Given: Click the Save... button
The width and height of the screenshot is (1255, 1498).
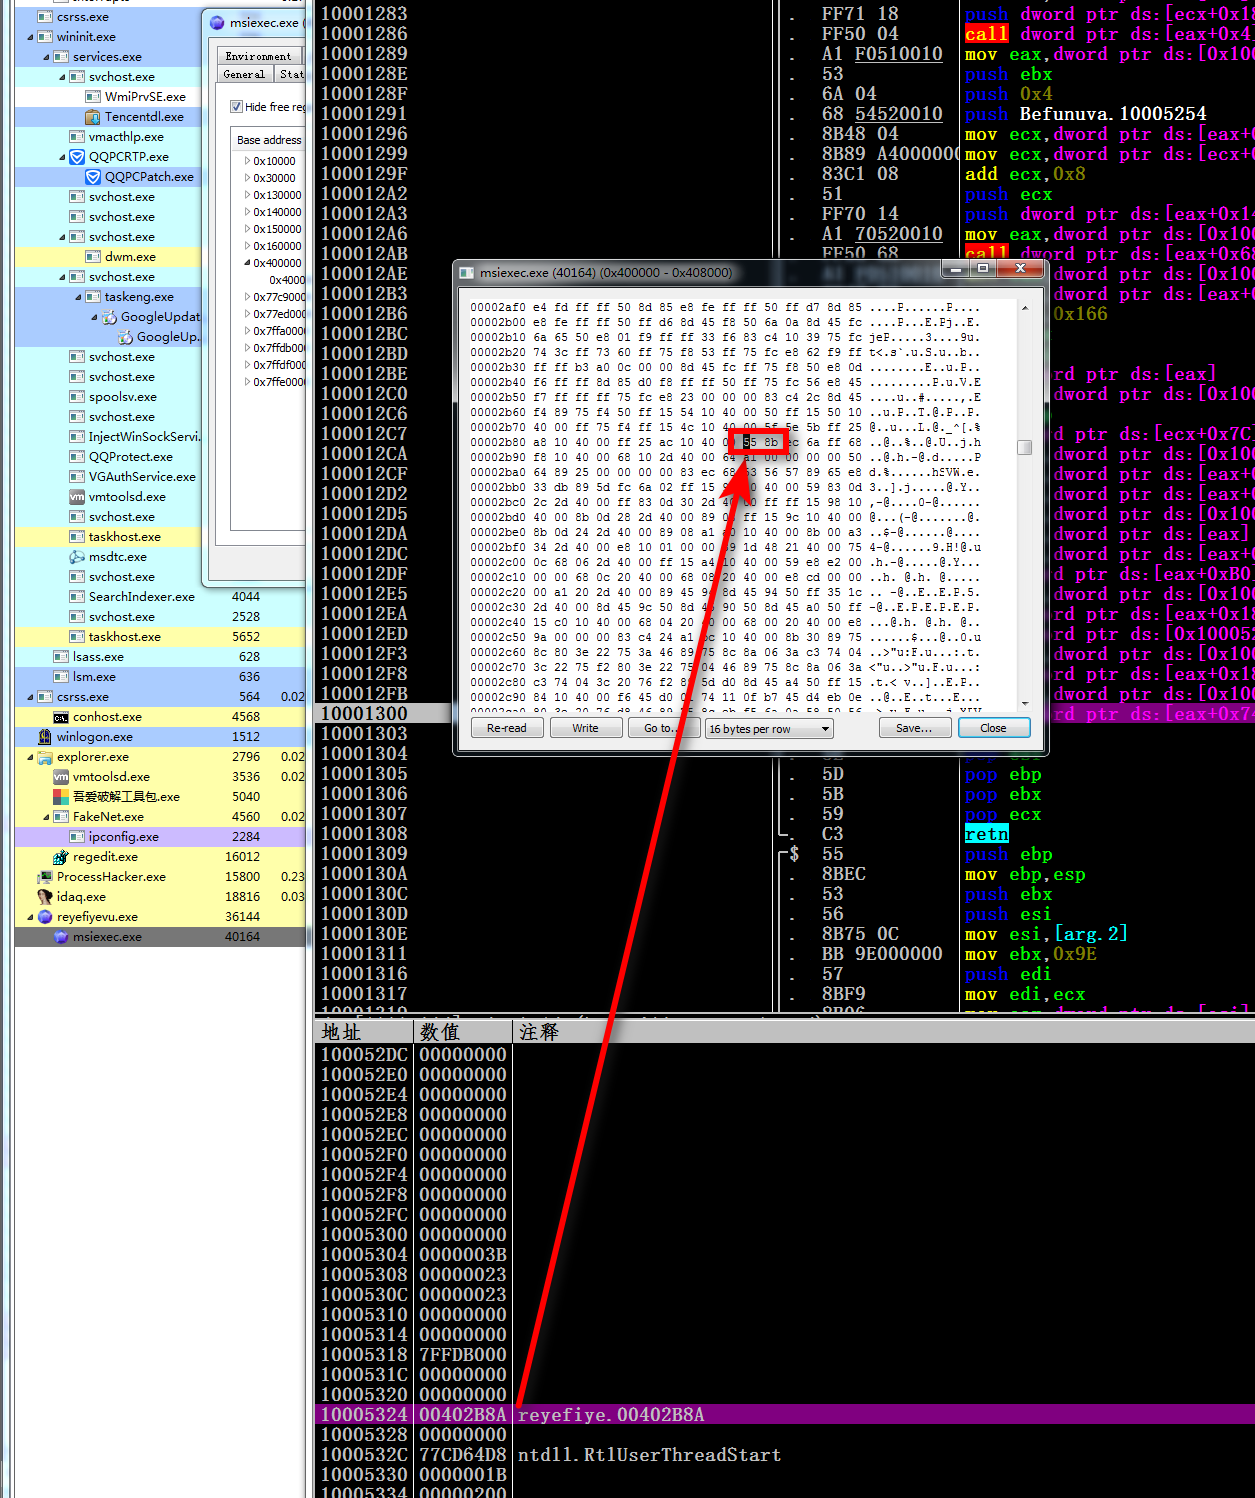Looking at the screenshot, I should tap(914, 728).
